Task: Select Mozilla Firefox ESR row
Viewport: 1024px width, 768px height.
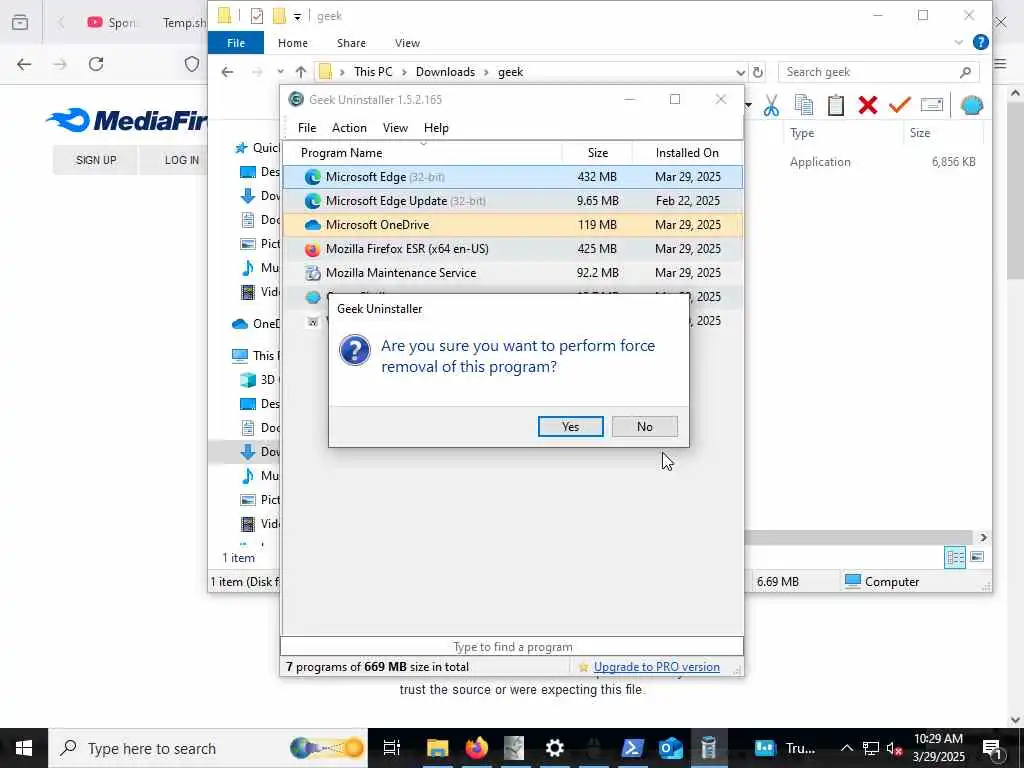Action: click(512, 249)
